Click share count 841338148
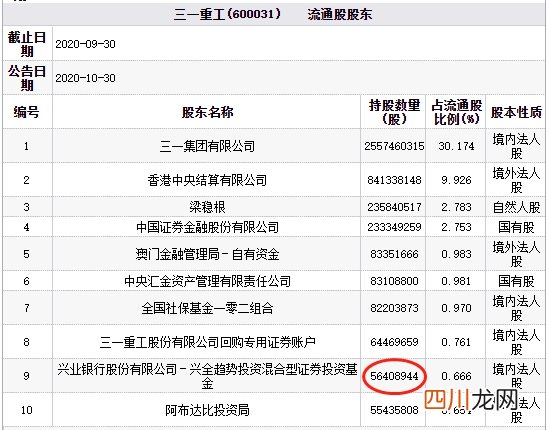This screenshot has height=430, width=549. click(x=394, y=180)
